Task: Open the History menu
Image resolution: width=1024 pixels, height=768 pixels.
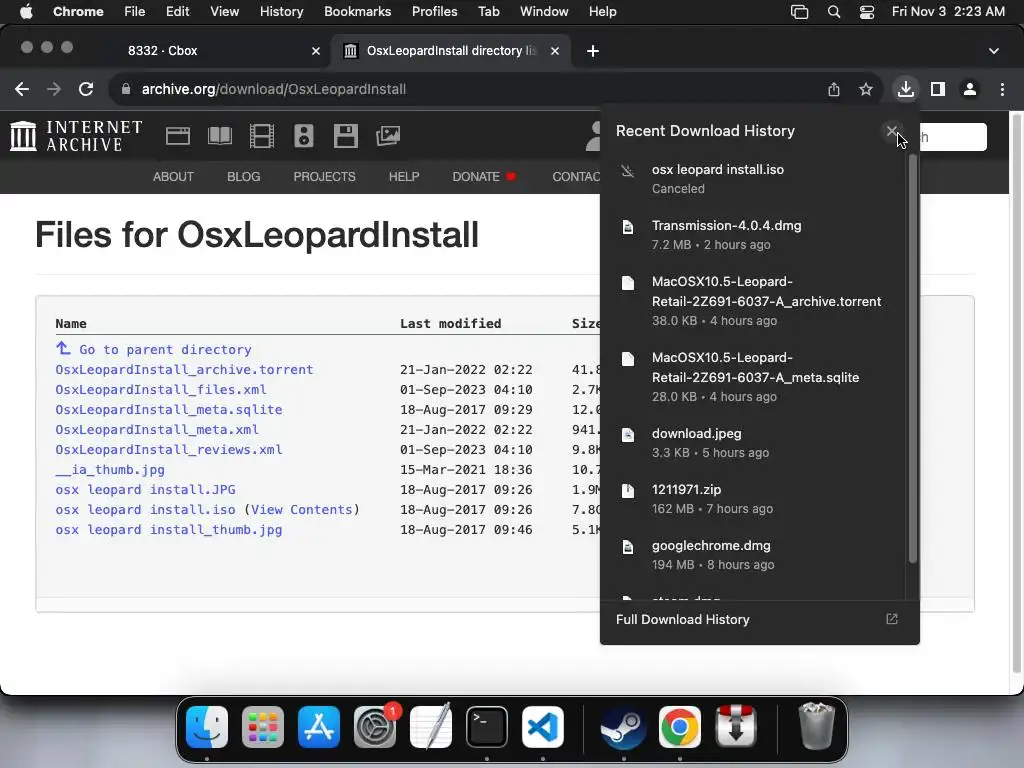Action: pyautogui.click(x=281, y=12)
